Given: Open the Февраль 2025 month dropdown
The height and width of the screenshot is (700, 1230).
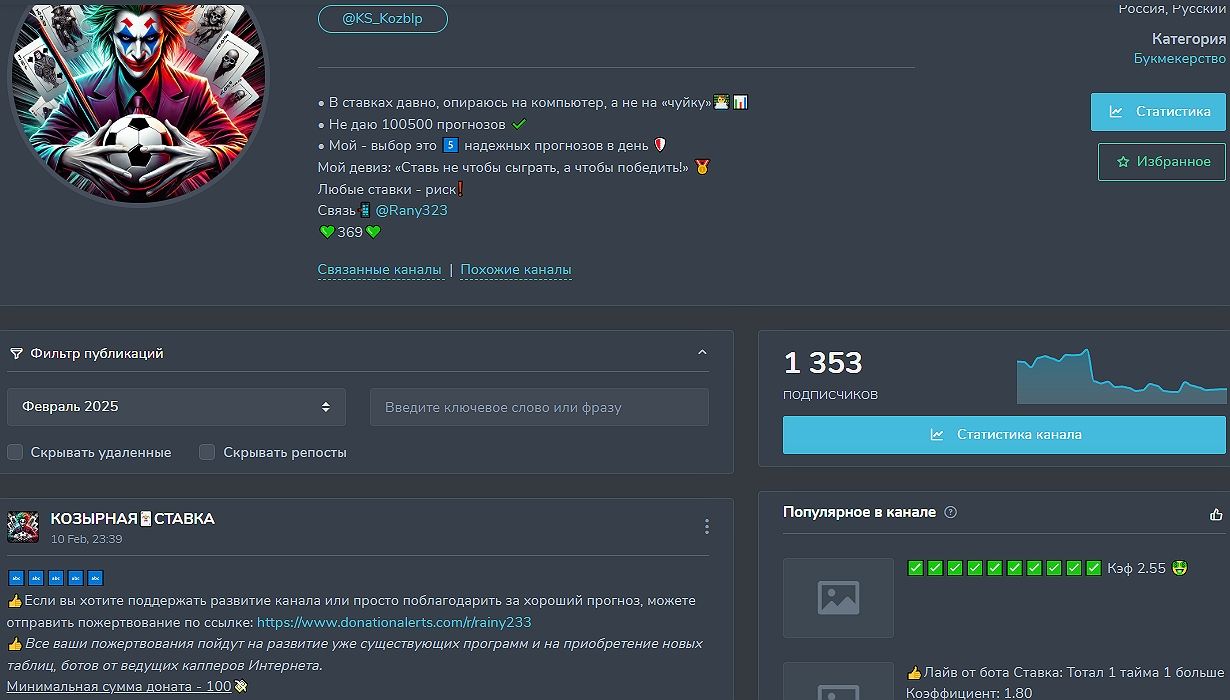Looking at the screenshot, I should click(176, 407).
